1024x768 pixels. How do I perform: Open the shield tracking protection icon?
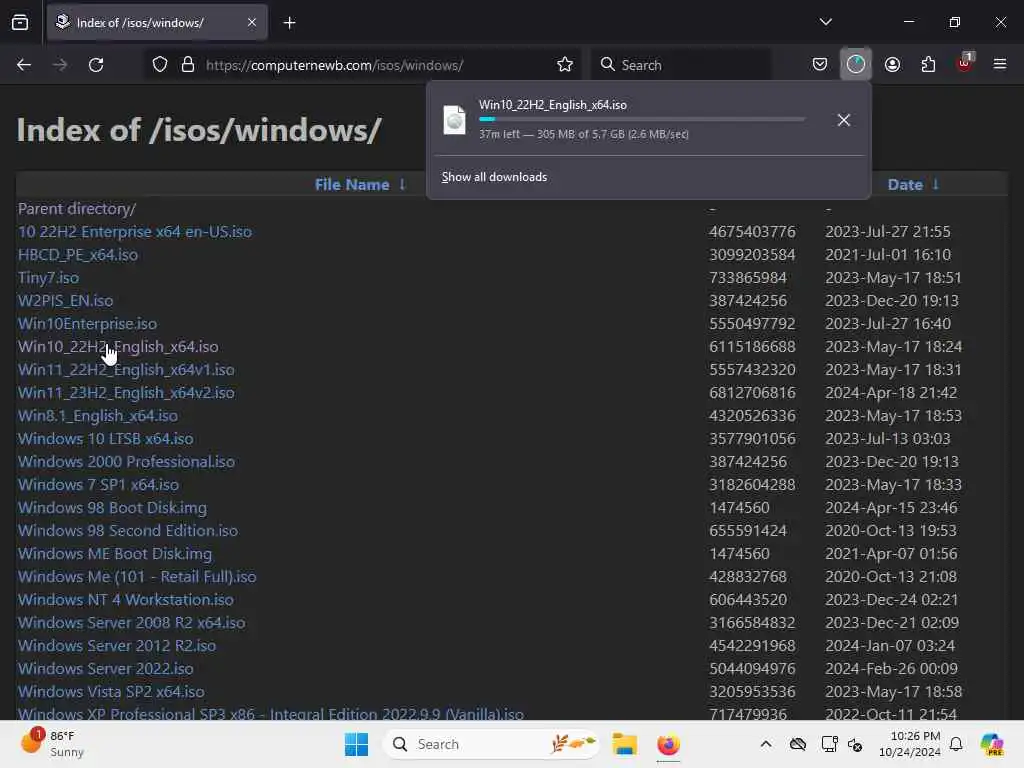click(160, 65)
